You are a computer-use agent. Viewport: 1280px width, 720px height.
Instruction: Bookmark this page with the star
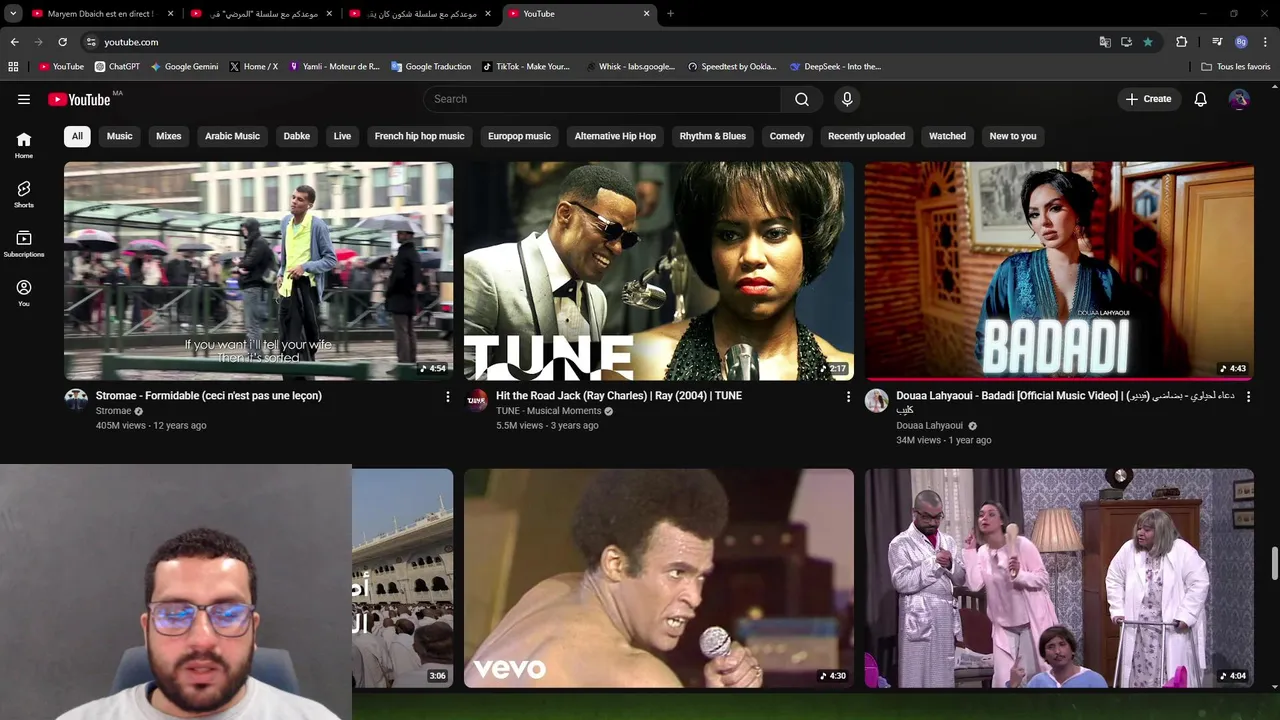point(1148,42)
